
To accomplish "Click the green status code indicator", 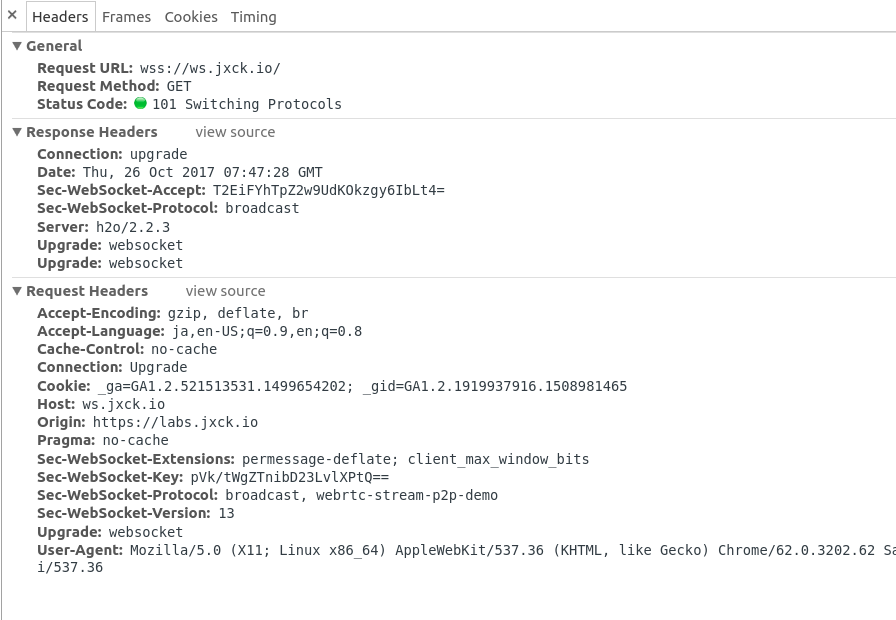I will coord(140,103).
